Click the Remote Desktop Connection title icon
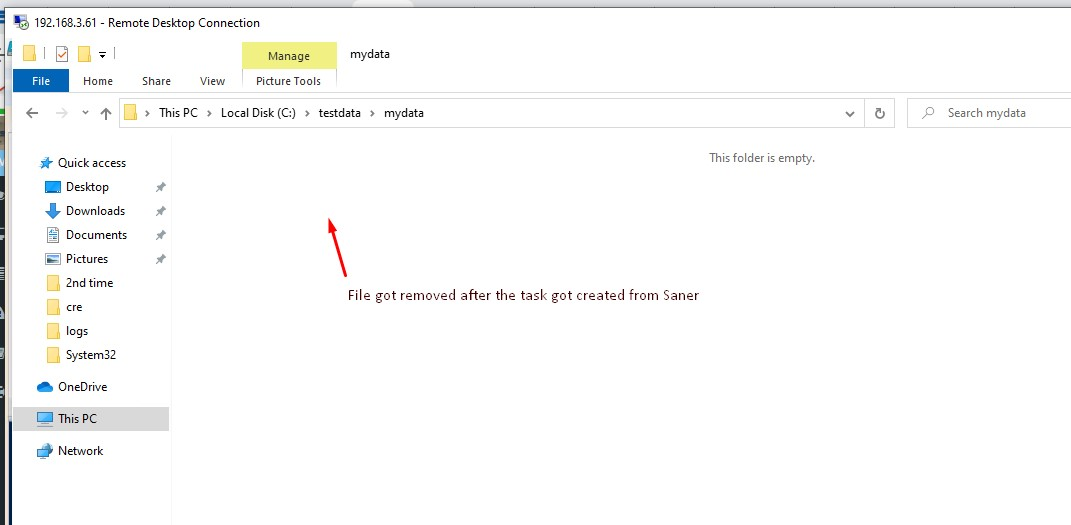 coord(21,23)
